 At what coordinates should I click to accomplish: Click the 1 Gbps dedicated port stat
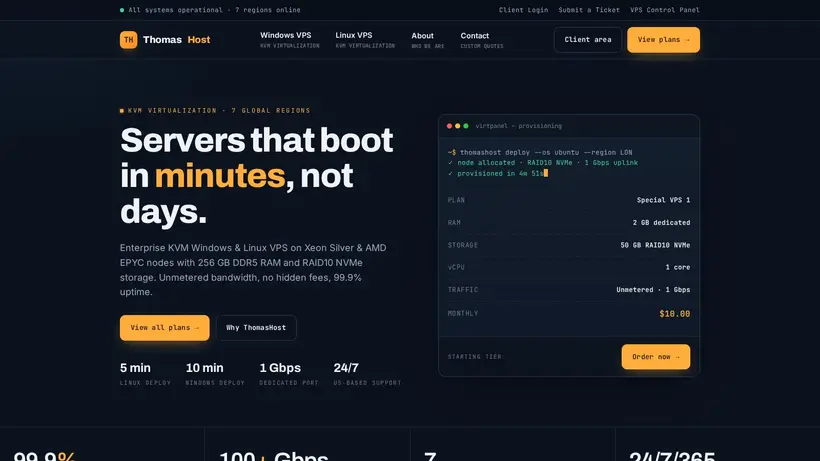(x=289, y=374)
